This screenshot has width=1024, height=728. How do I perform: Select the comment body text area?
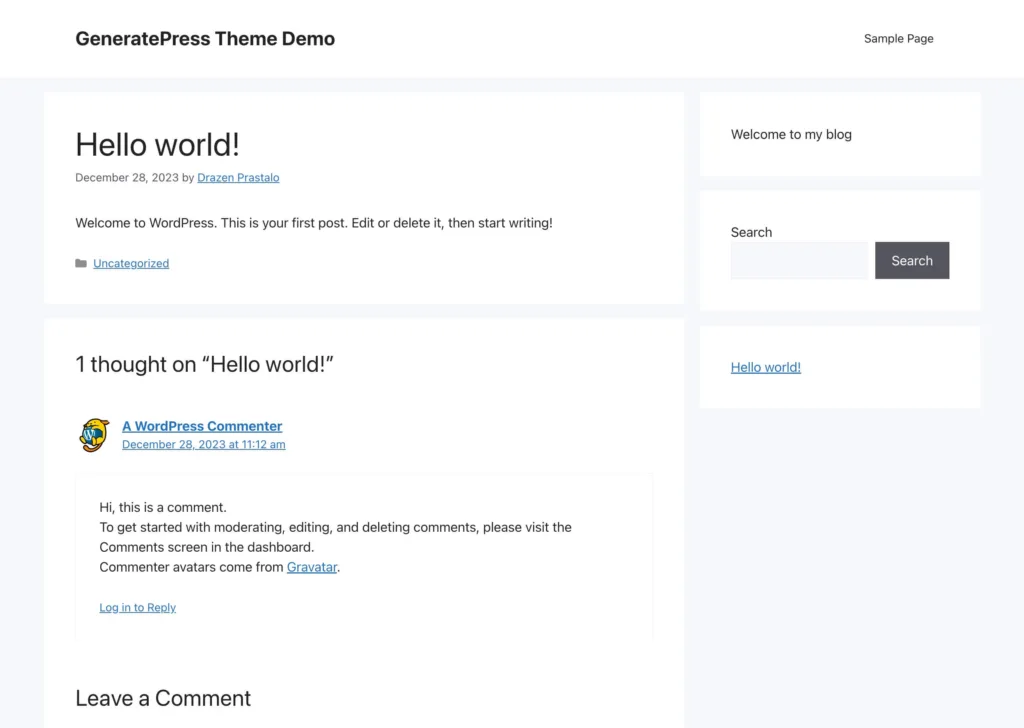point(335,537)
